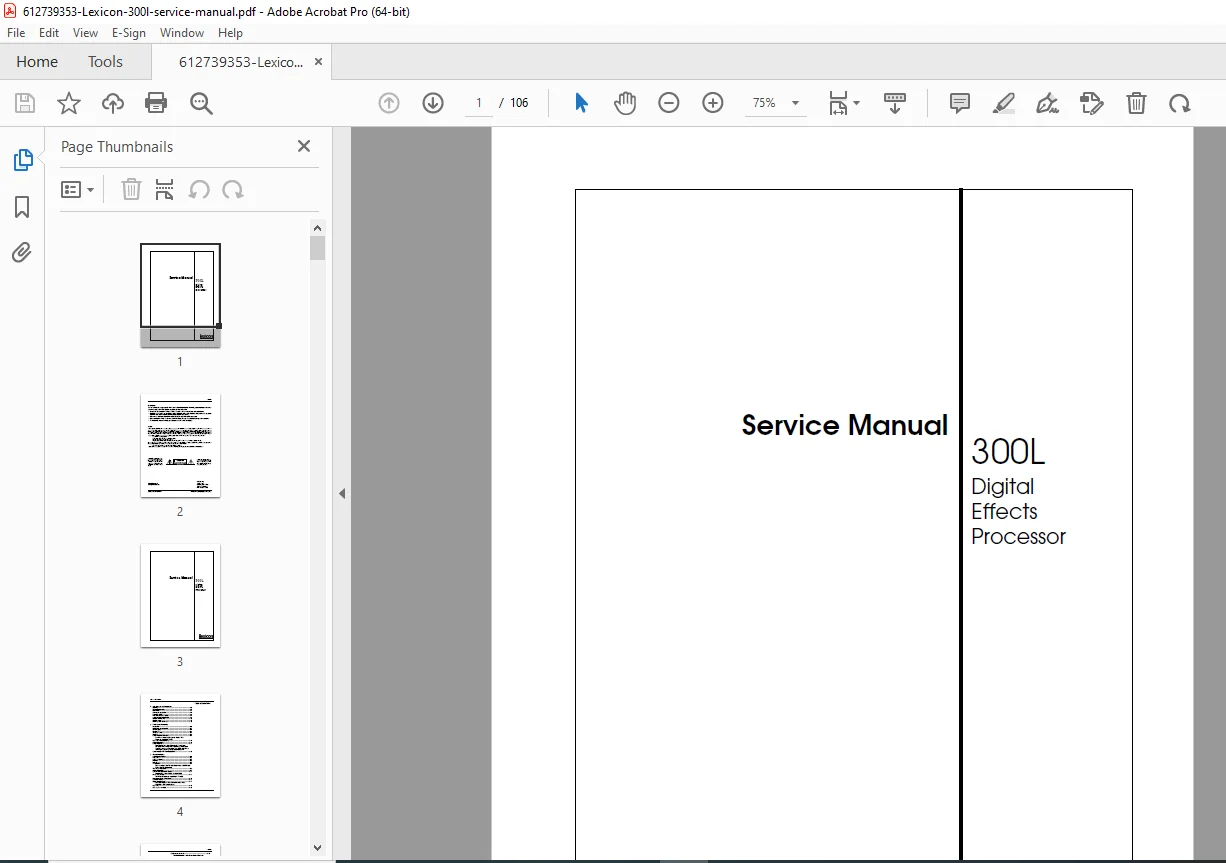The width and height of the screenshot is (1226, 863).
Task: Click the thumbnail scrollbar down arrow
Action: point(318,847)
